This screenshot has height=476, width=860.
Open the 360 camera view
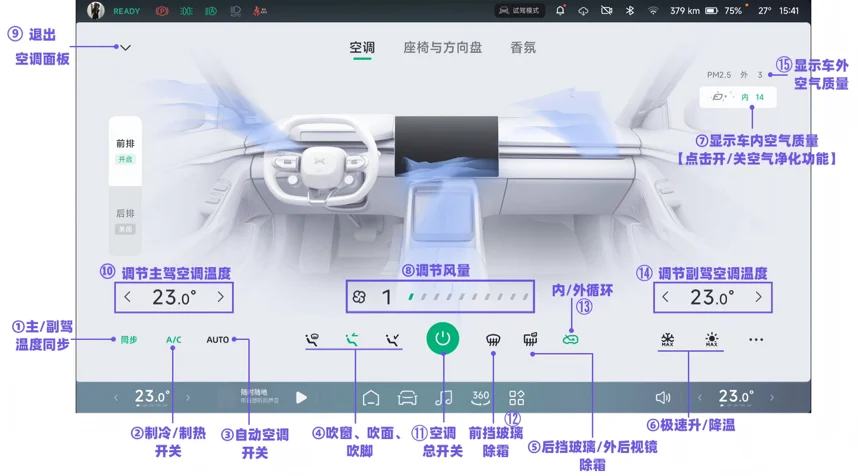pyautogui.click(x=480, y=397)
